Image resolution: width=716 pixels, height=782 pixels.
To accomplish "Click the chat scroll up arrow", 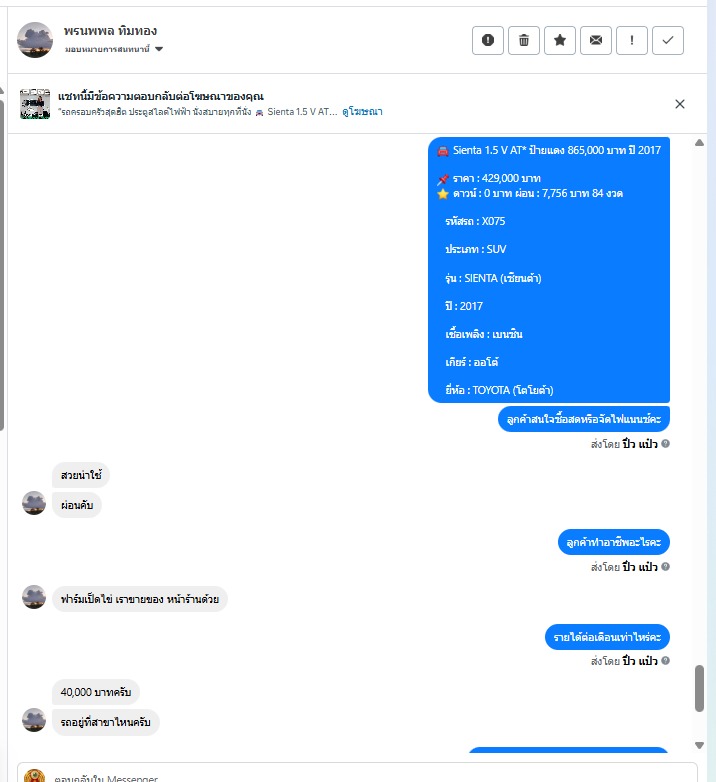I will (699, 143).
